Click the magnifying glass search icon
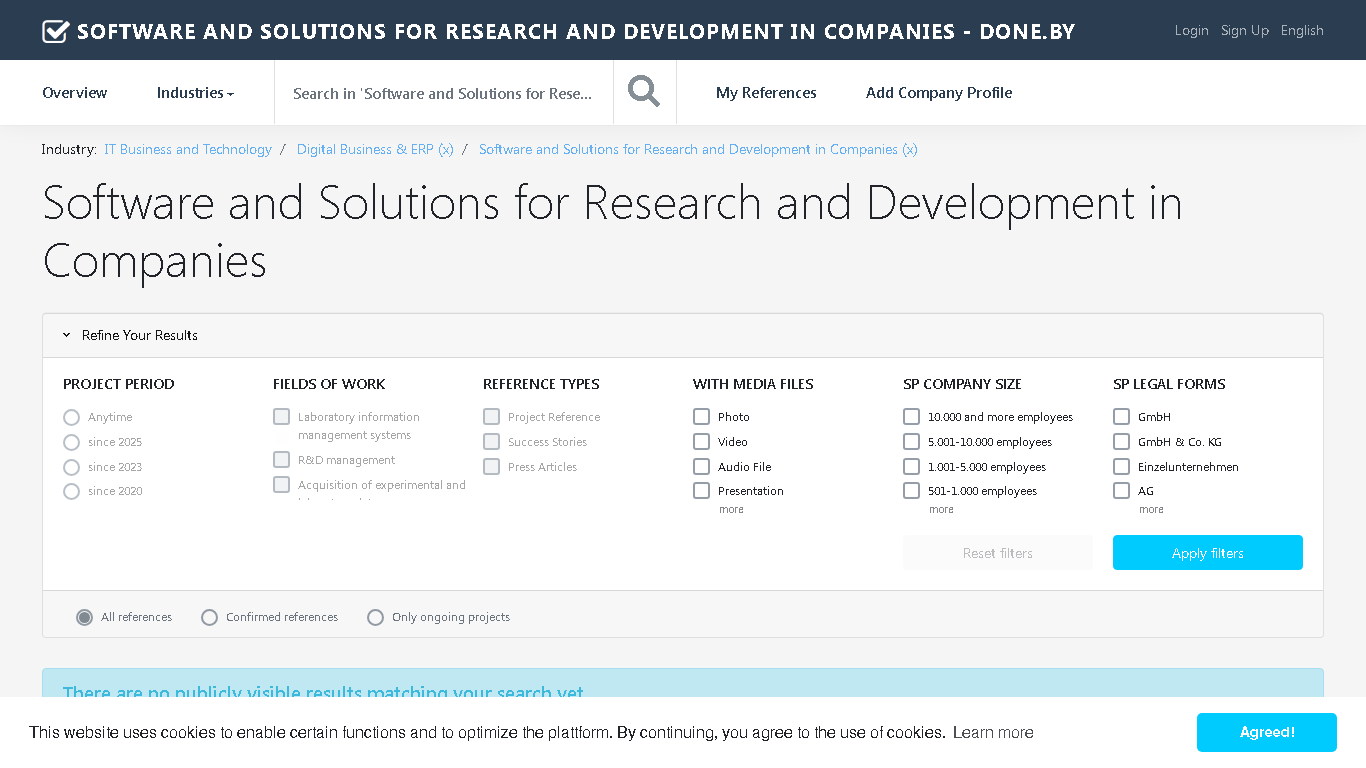The width and height of the screenshot is (1366, 768). pos(644,92)
